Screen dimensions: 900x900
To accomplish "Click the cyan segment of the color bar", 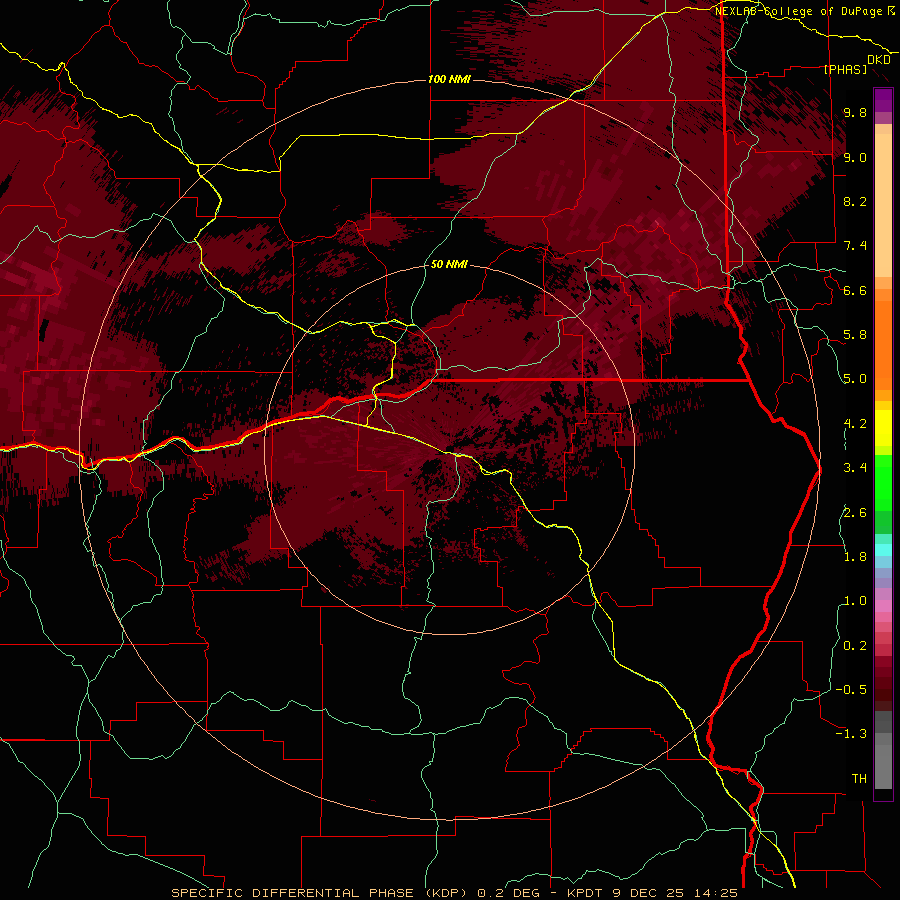I will coord(883,550).
